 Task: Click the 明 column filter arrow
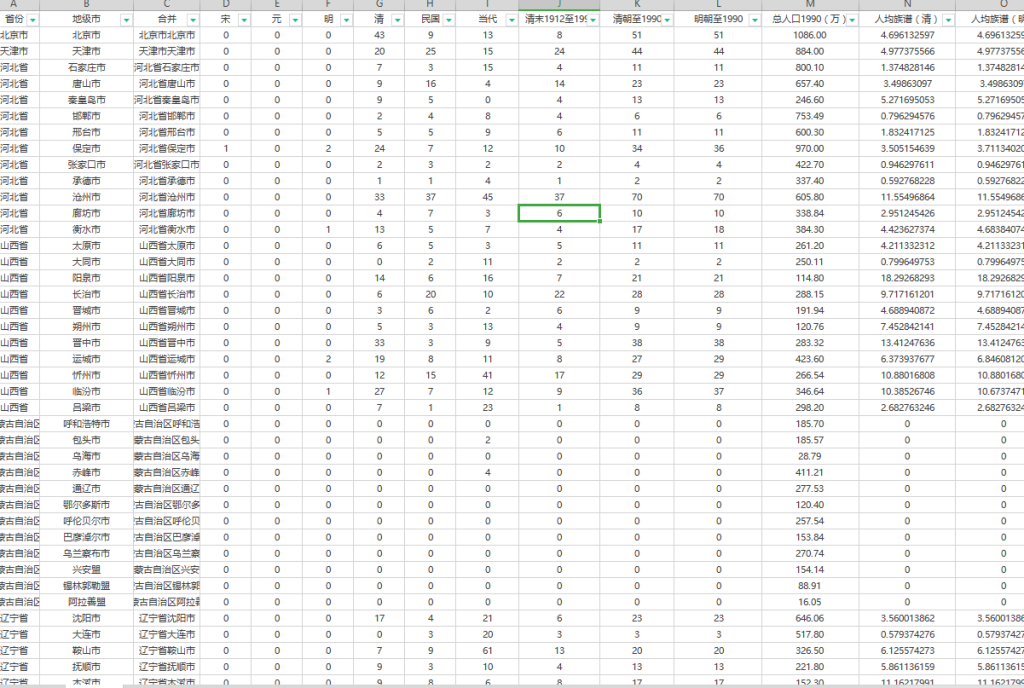[x=346, y=20]
